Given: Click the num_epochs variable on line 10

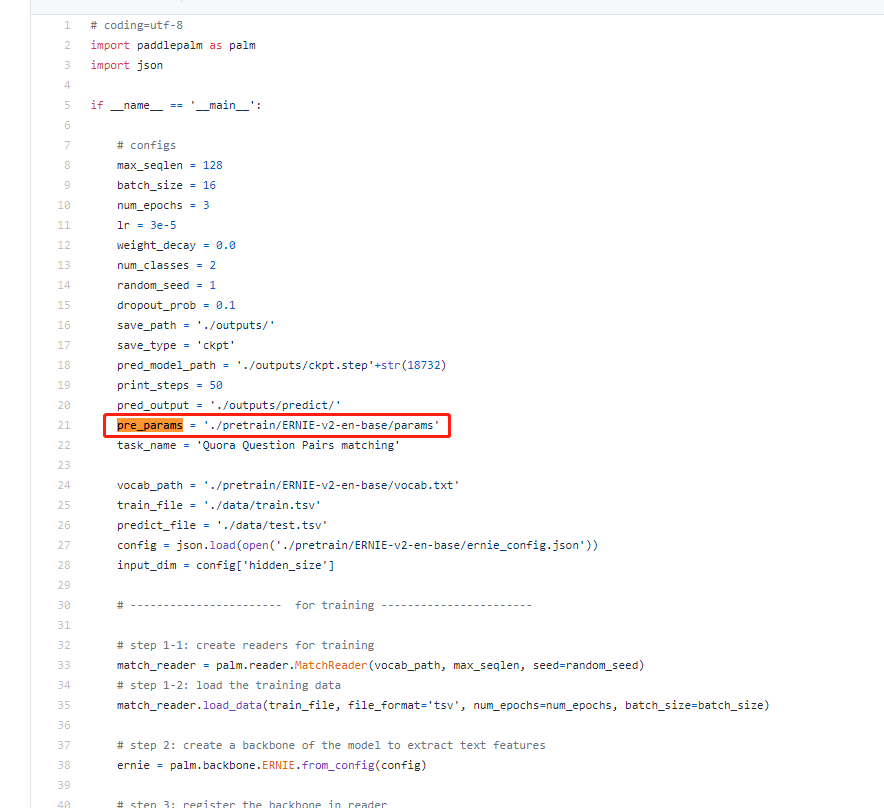Looking at the screenshot, I should pyautogui.click(x=149, y=205).
